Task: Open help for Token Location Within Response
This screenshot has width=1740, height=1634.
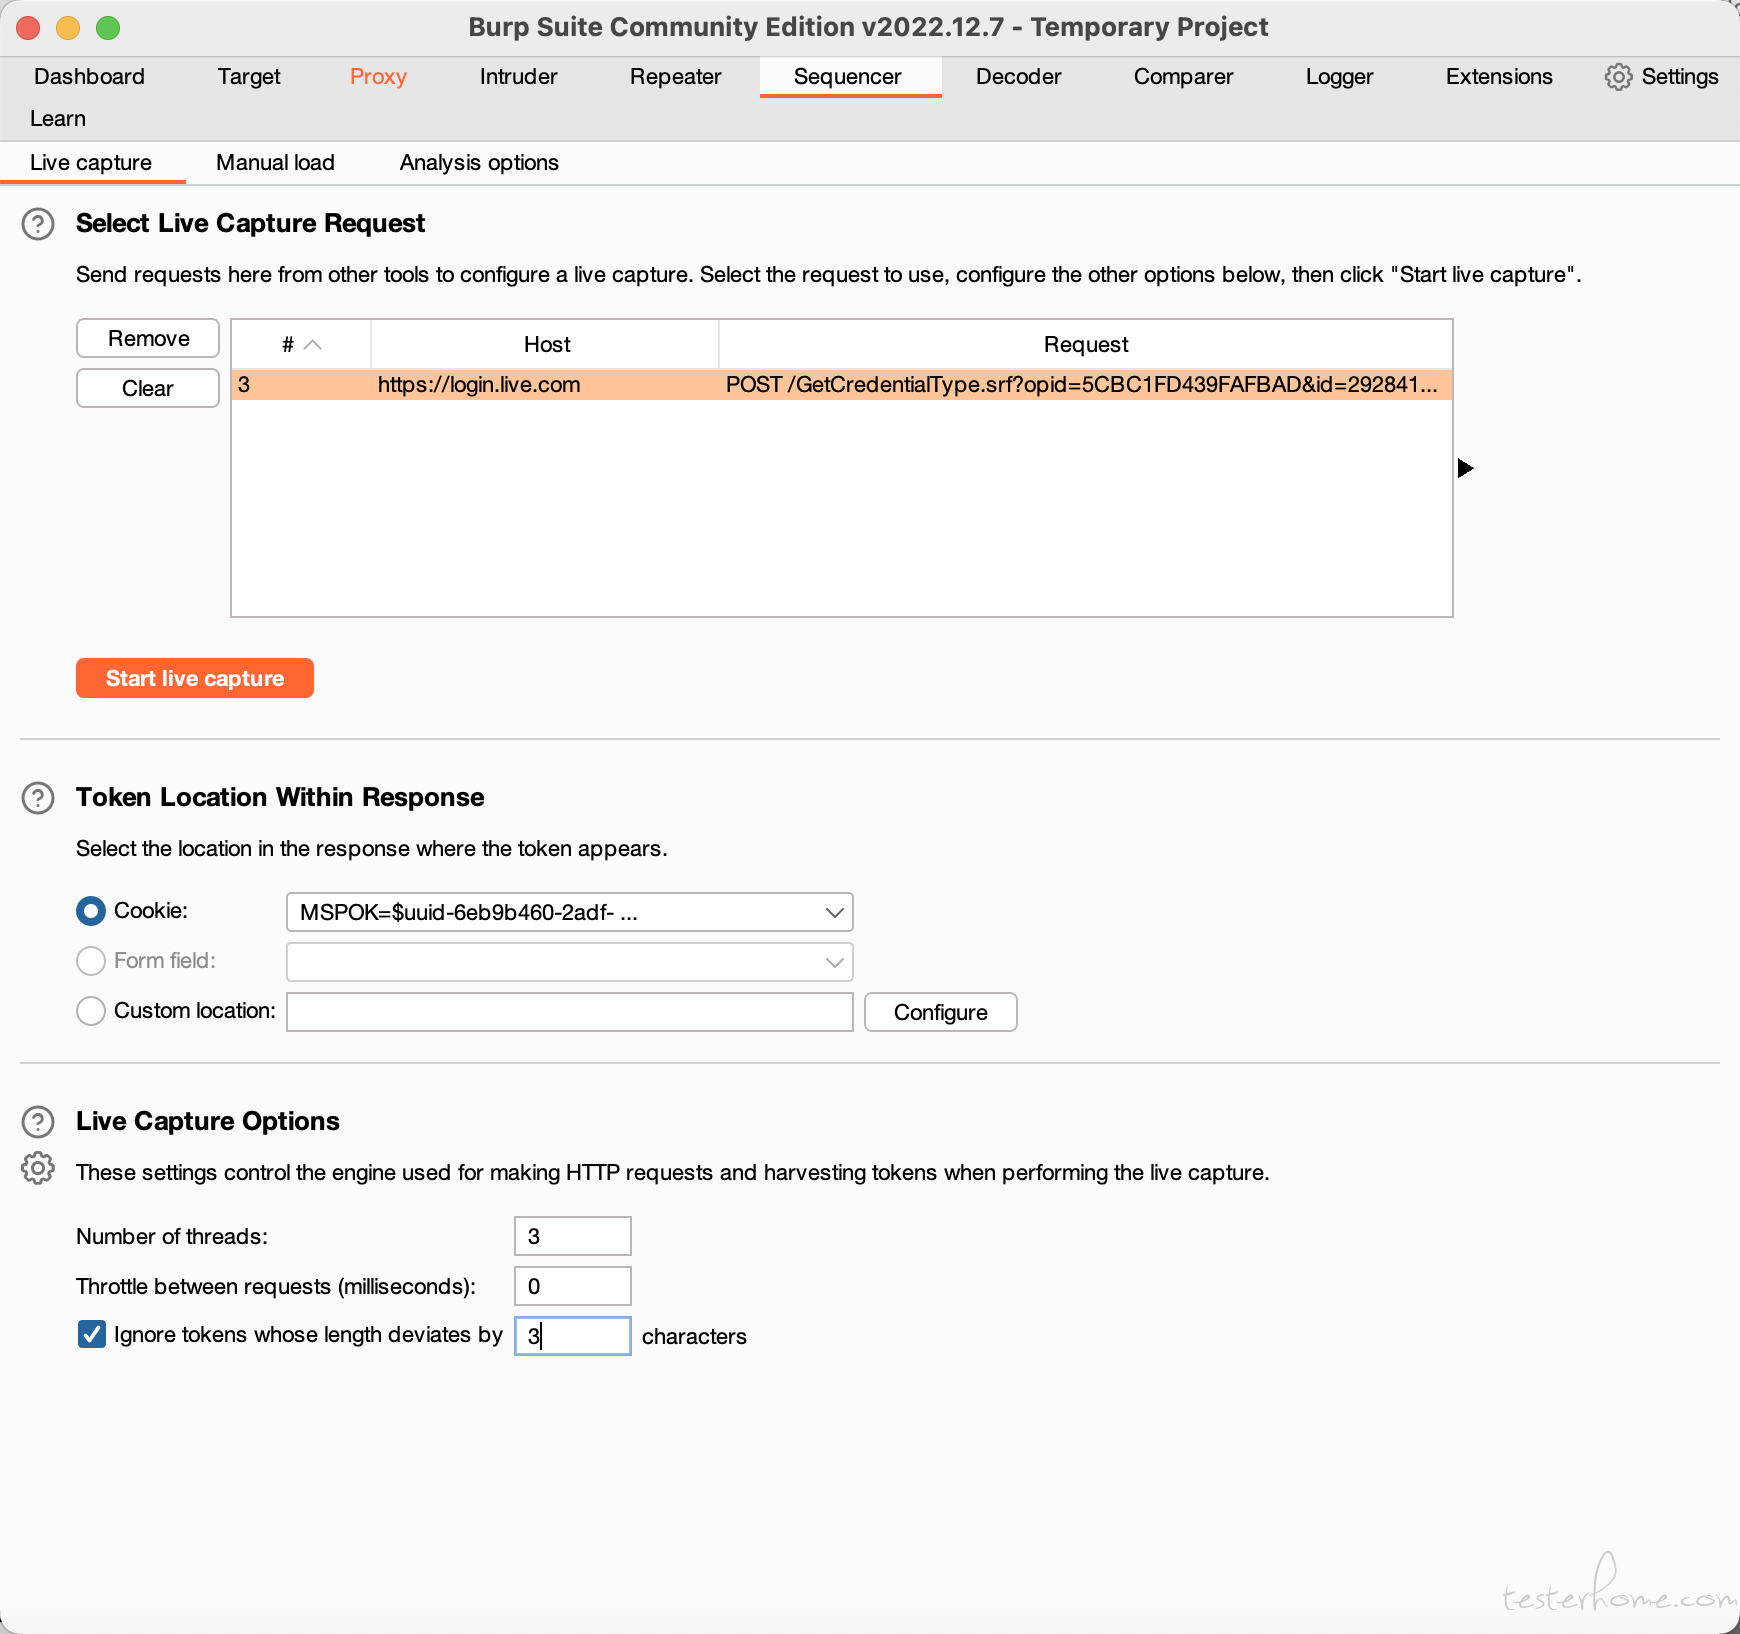Action: 38,798
